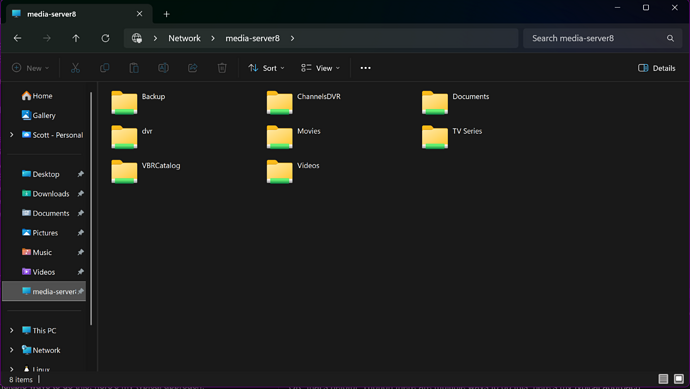
Task: Click the navigation pane scrollbar
Action: [x=91, y=209]
